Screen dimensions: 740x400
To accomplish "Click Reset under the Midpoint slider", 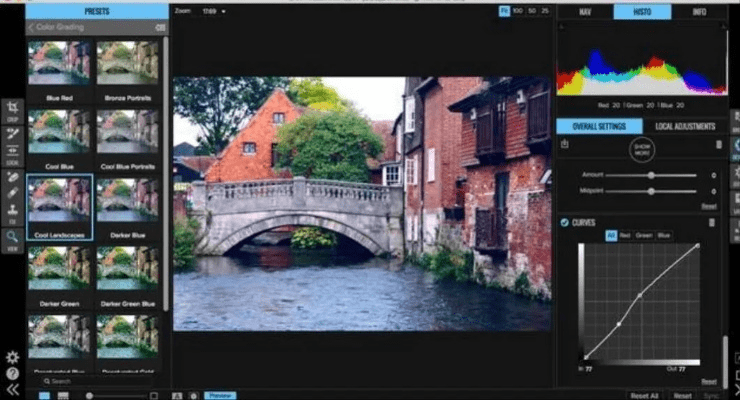I will point(708,205).
